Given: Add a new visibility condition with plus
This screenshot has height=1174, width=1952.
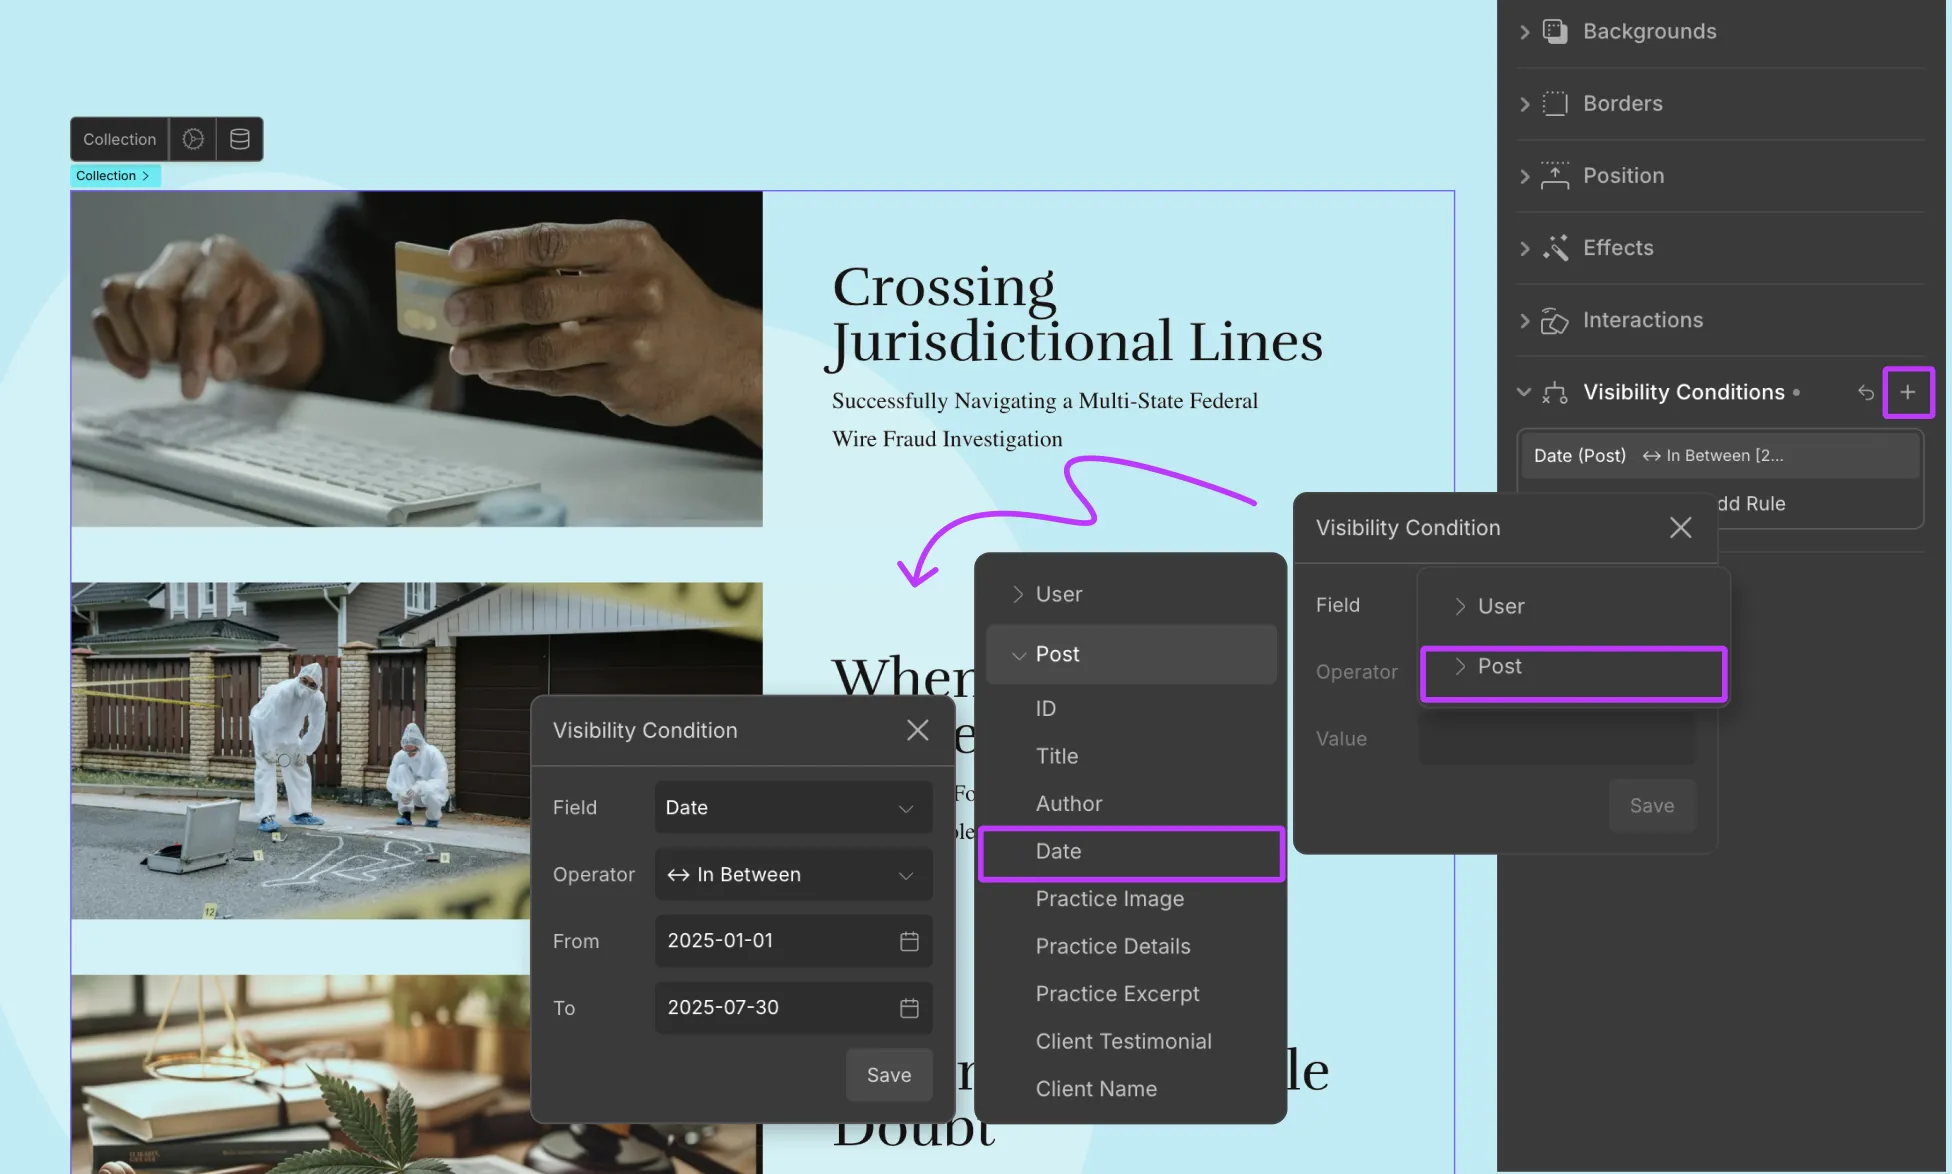Looking at the screenshot, I should (x=1908, y=392).
